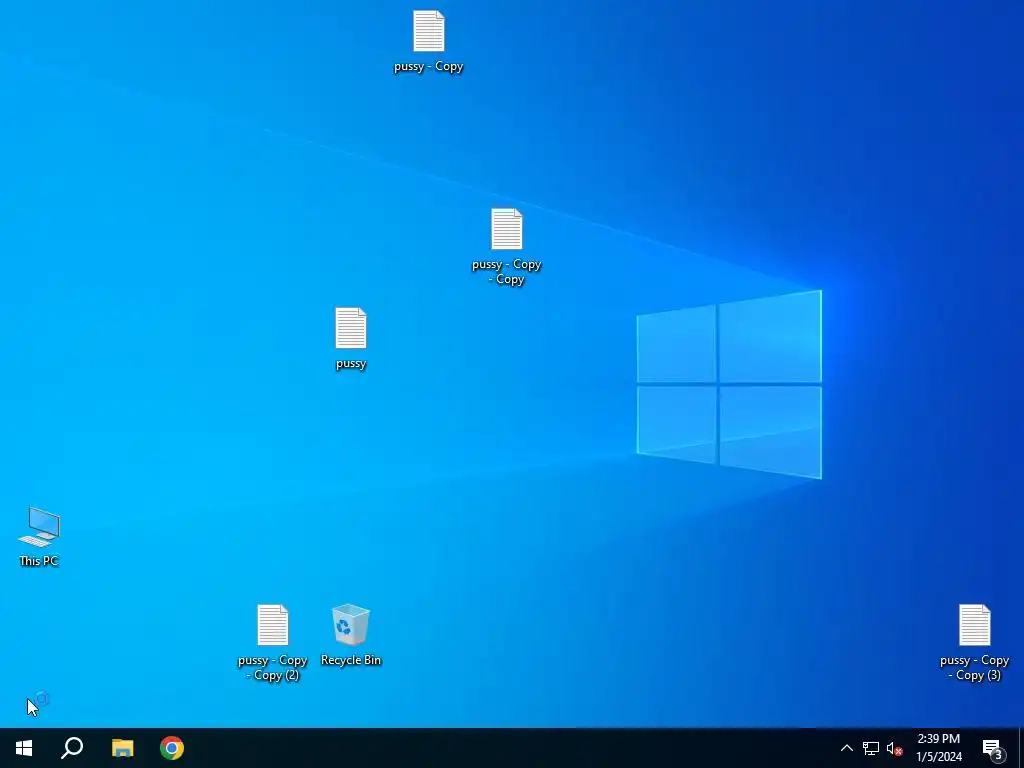Open the Windows Start menu
The image size is (1024, 768).
point(24,748)
